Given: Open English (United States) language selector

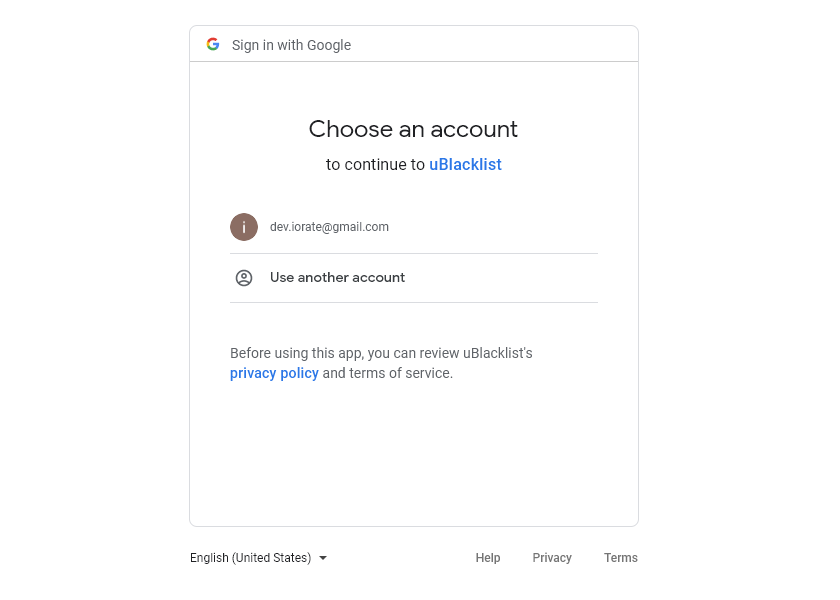Looking at the screenshot, I should pos(251,558).
